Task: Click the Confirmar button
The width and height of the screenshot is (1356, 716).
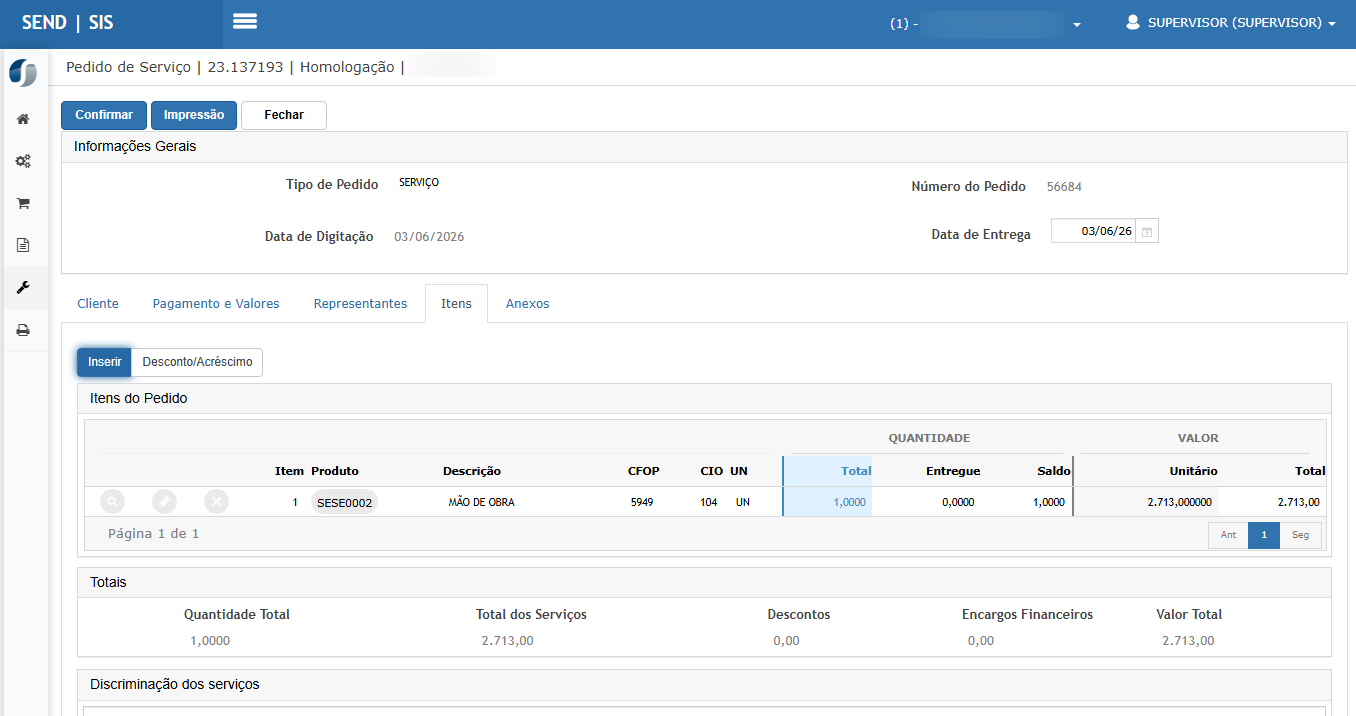Action: [x=104, y=115]
